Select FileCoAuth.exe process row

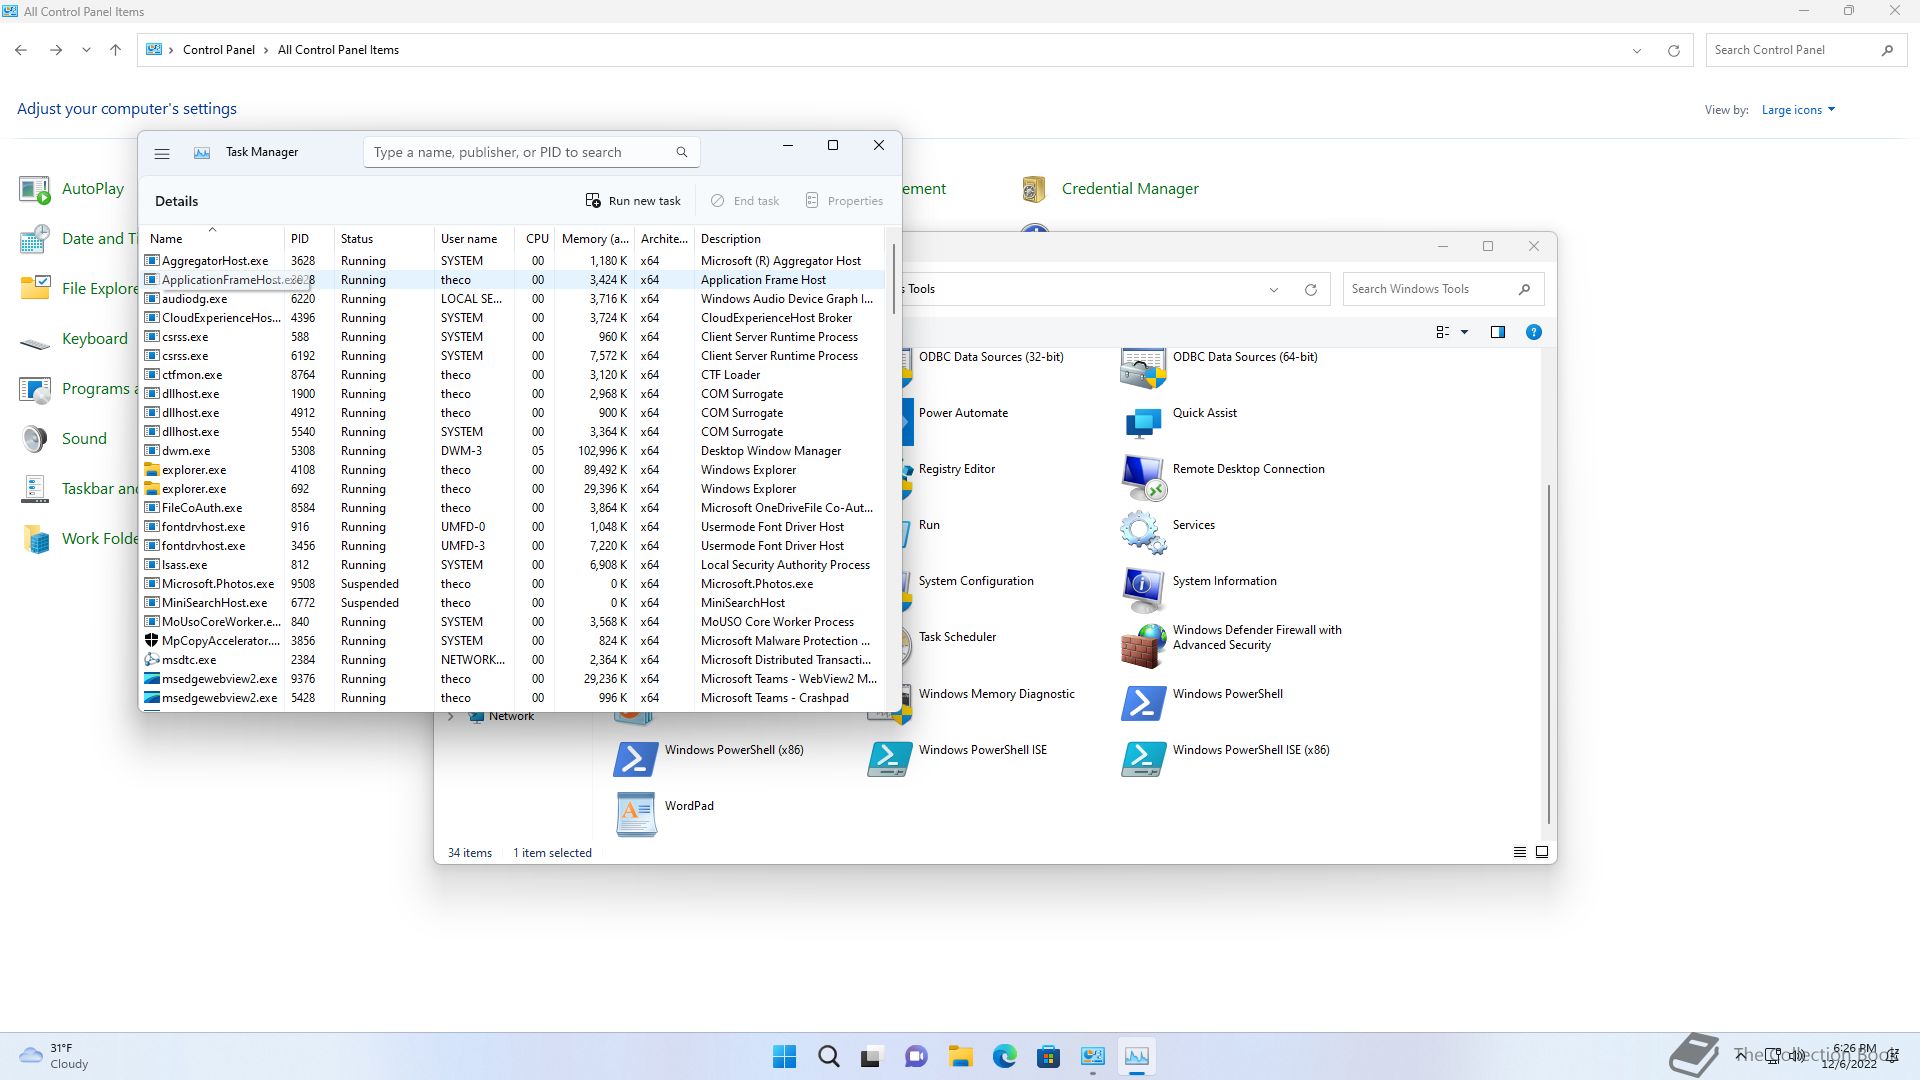[x=512, y=508]
